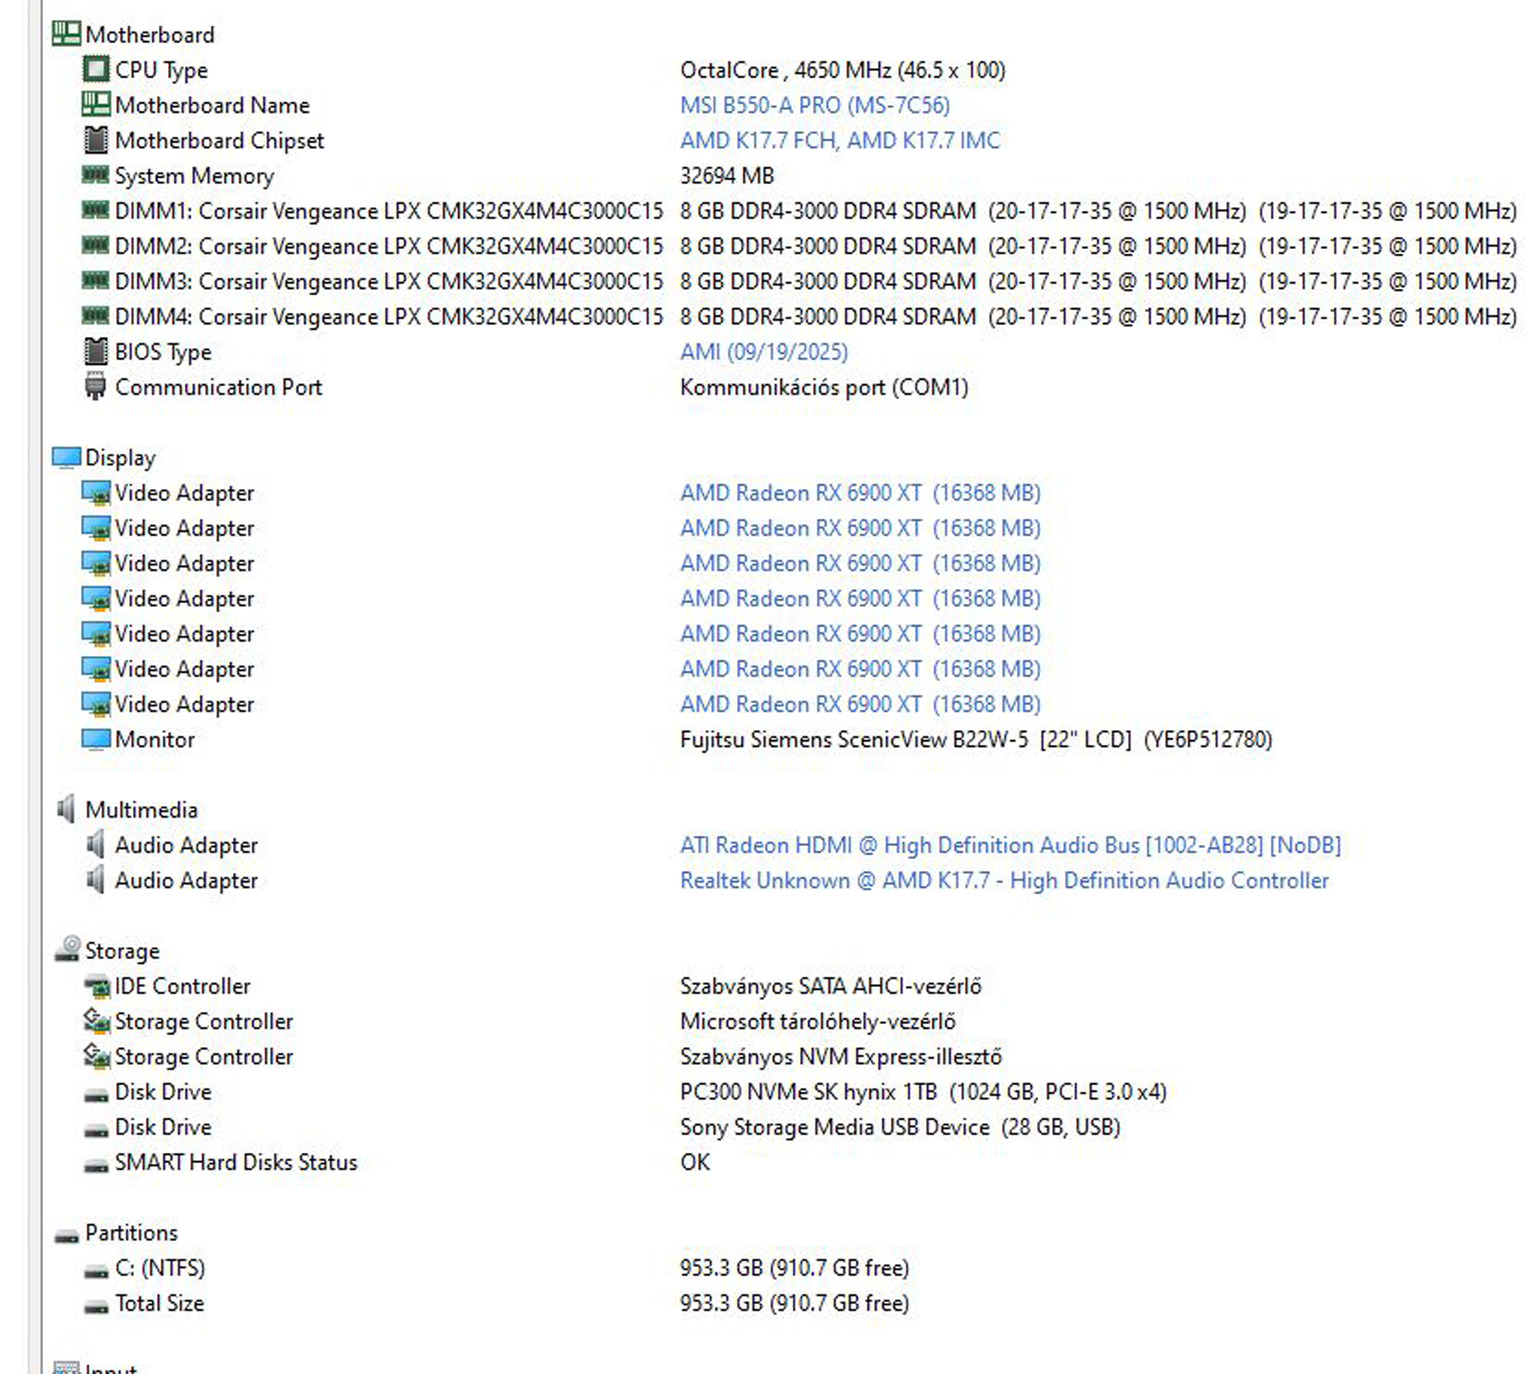Click the Display section monitor icon
The width and height of the screenshot is (1527, 1374).
[66, 457]
